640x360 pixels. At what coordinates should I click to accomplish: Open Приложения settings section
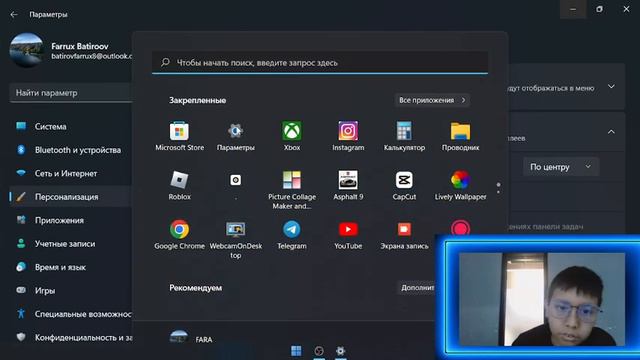pyautogui.click(x=70, y=220)
